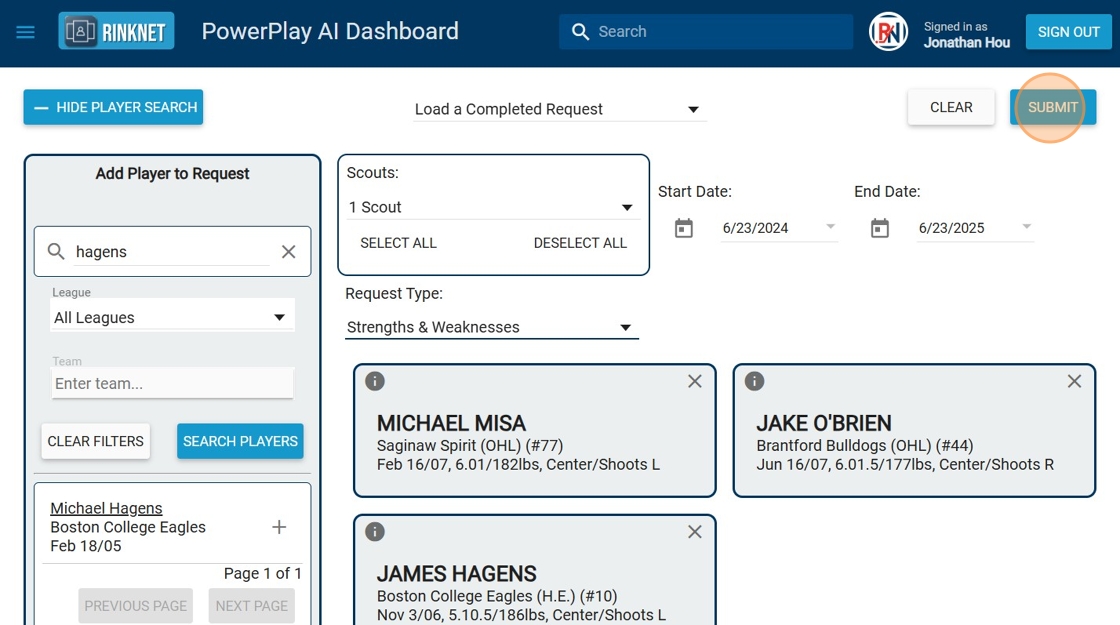Remove James Hagens card
The width and height of the screenshot is (1120, 625).
click(x=695, y=532)
